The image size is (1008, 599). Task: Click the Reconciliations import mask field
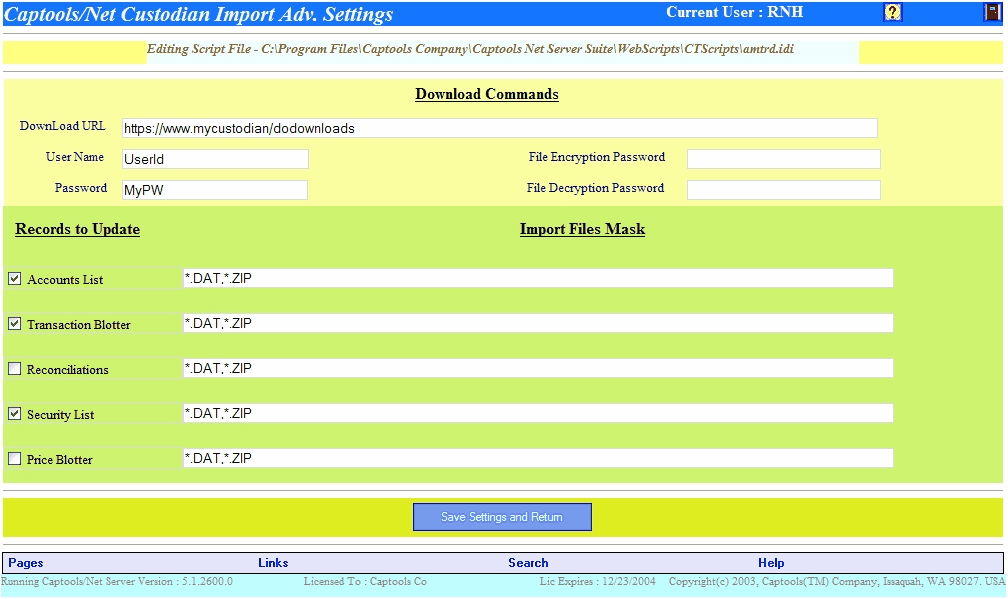click(x=537, y=368)
